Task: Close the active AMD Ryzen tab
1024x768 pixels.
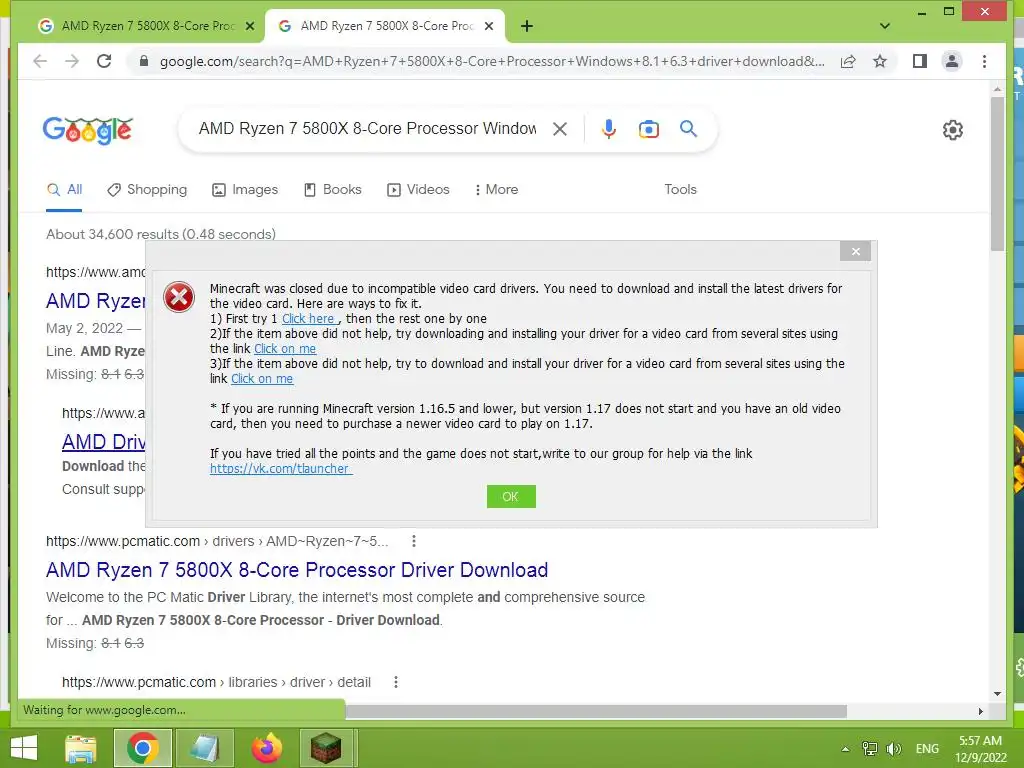Action: tap(489, 26)
